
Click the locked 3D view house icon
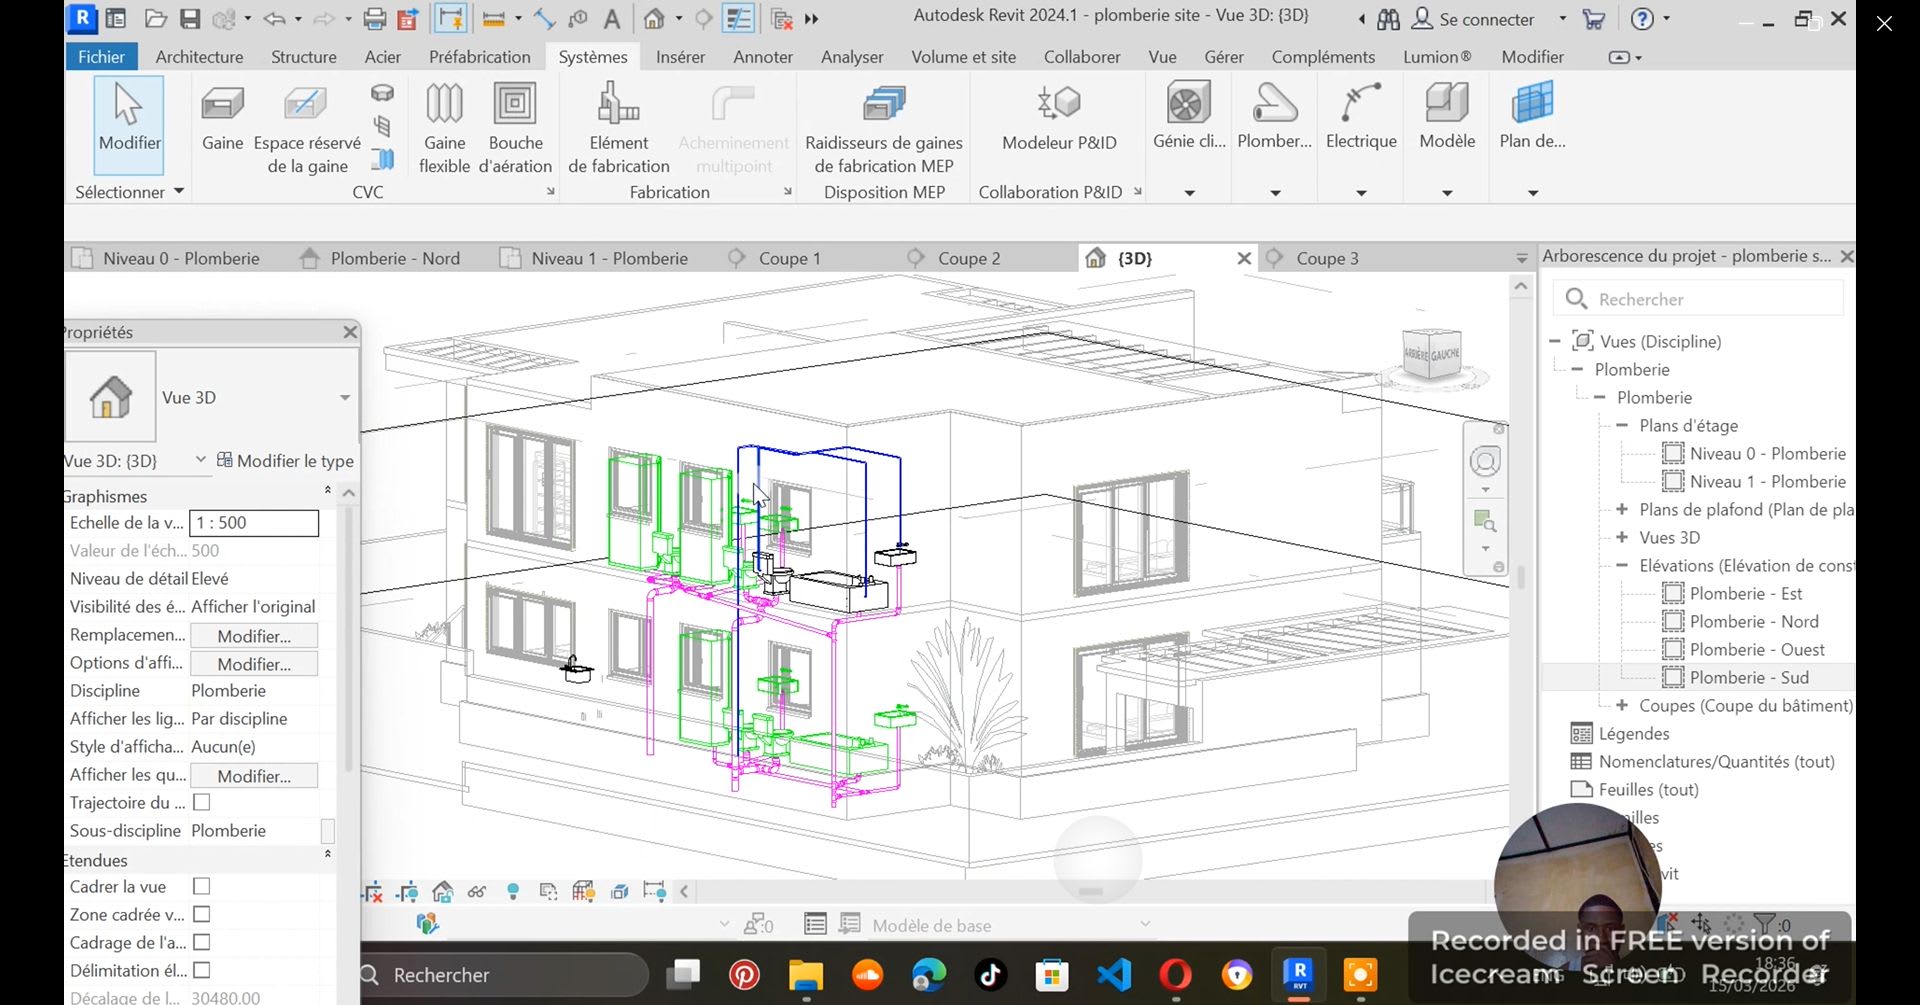pyautogui.click(x=442, y=892)
